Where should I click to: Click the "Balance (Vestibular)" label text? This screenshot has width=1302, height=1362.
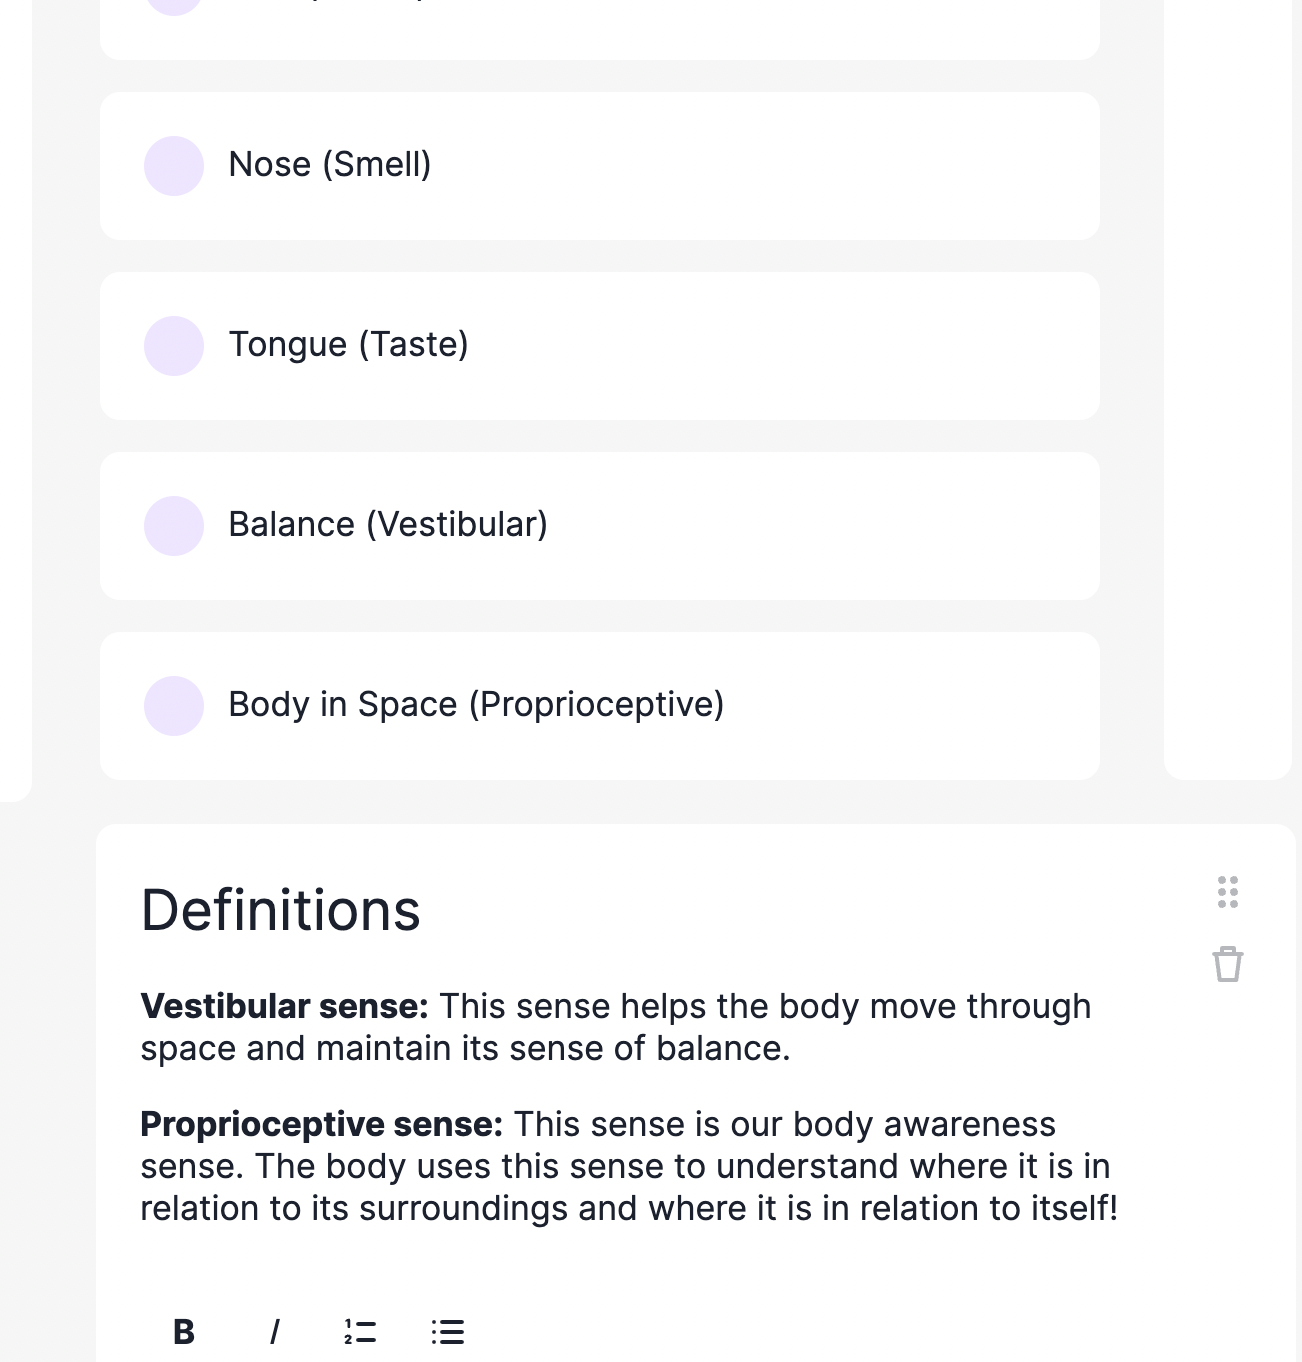(388, 525)
